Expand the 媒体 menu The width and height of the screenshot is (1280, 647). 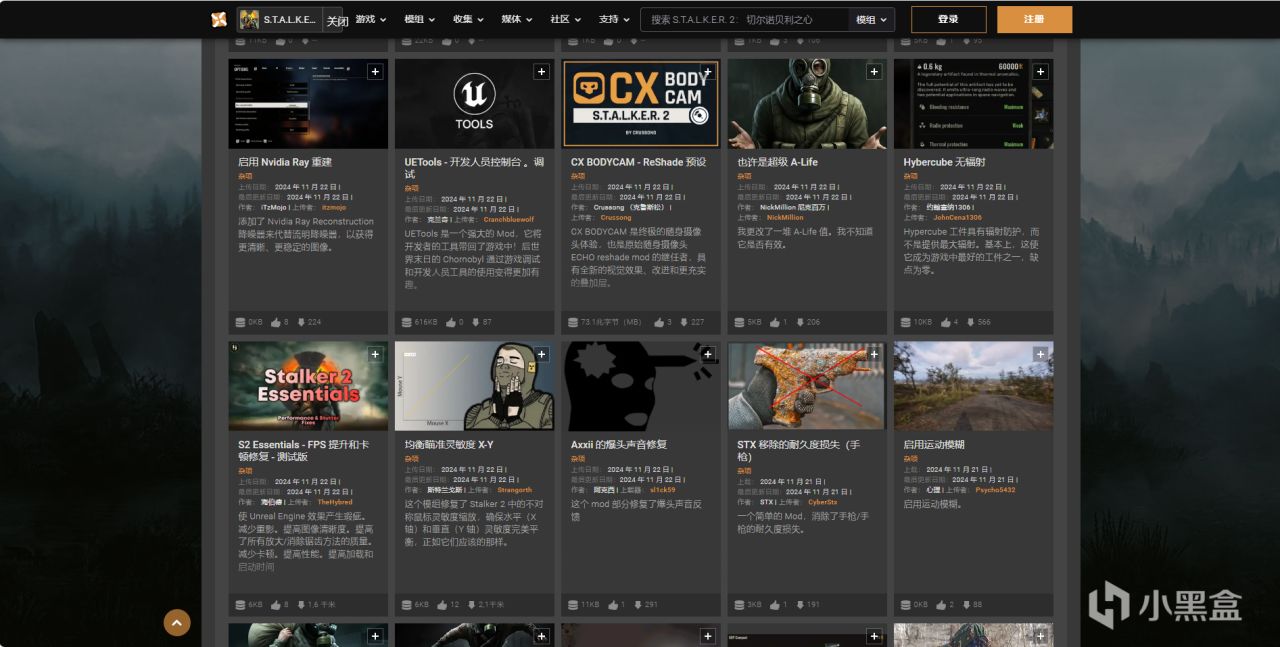(517, 19)
